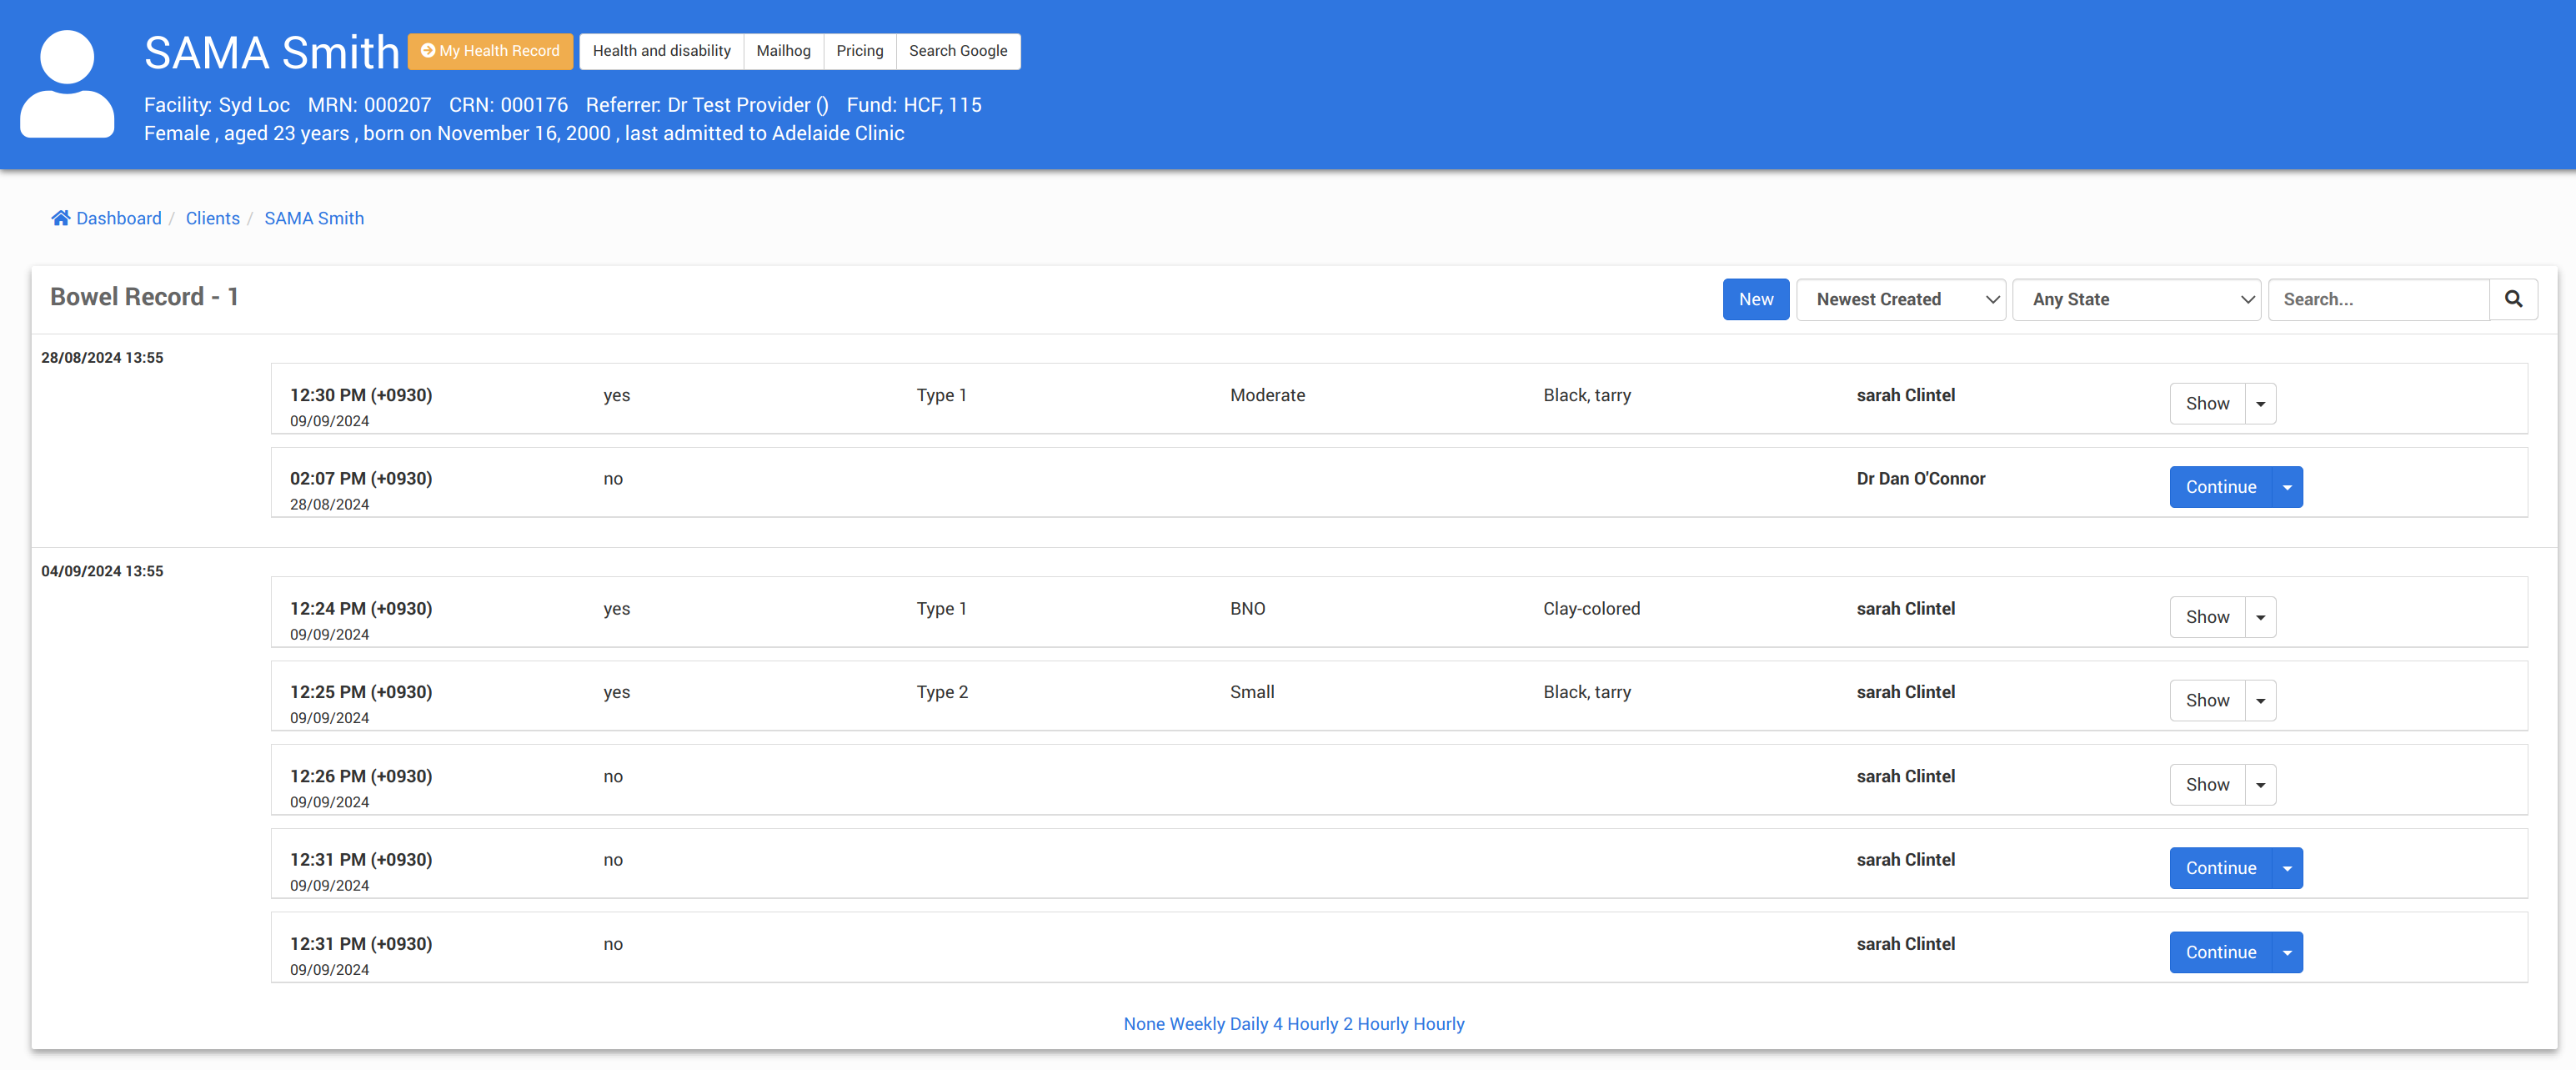Select the Pricing tab
2576x1070 pixels.
[x=859, y=51]
